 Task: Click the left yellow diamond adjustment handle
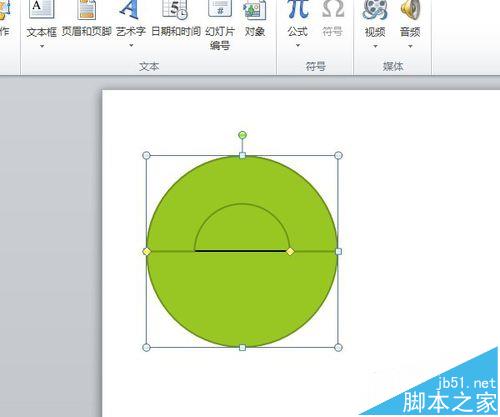(x=146, y=251)
